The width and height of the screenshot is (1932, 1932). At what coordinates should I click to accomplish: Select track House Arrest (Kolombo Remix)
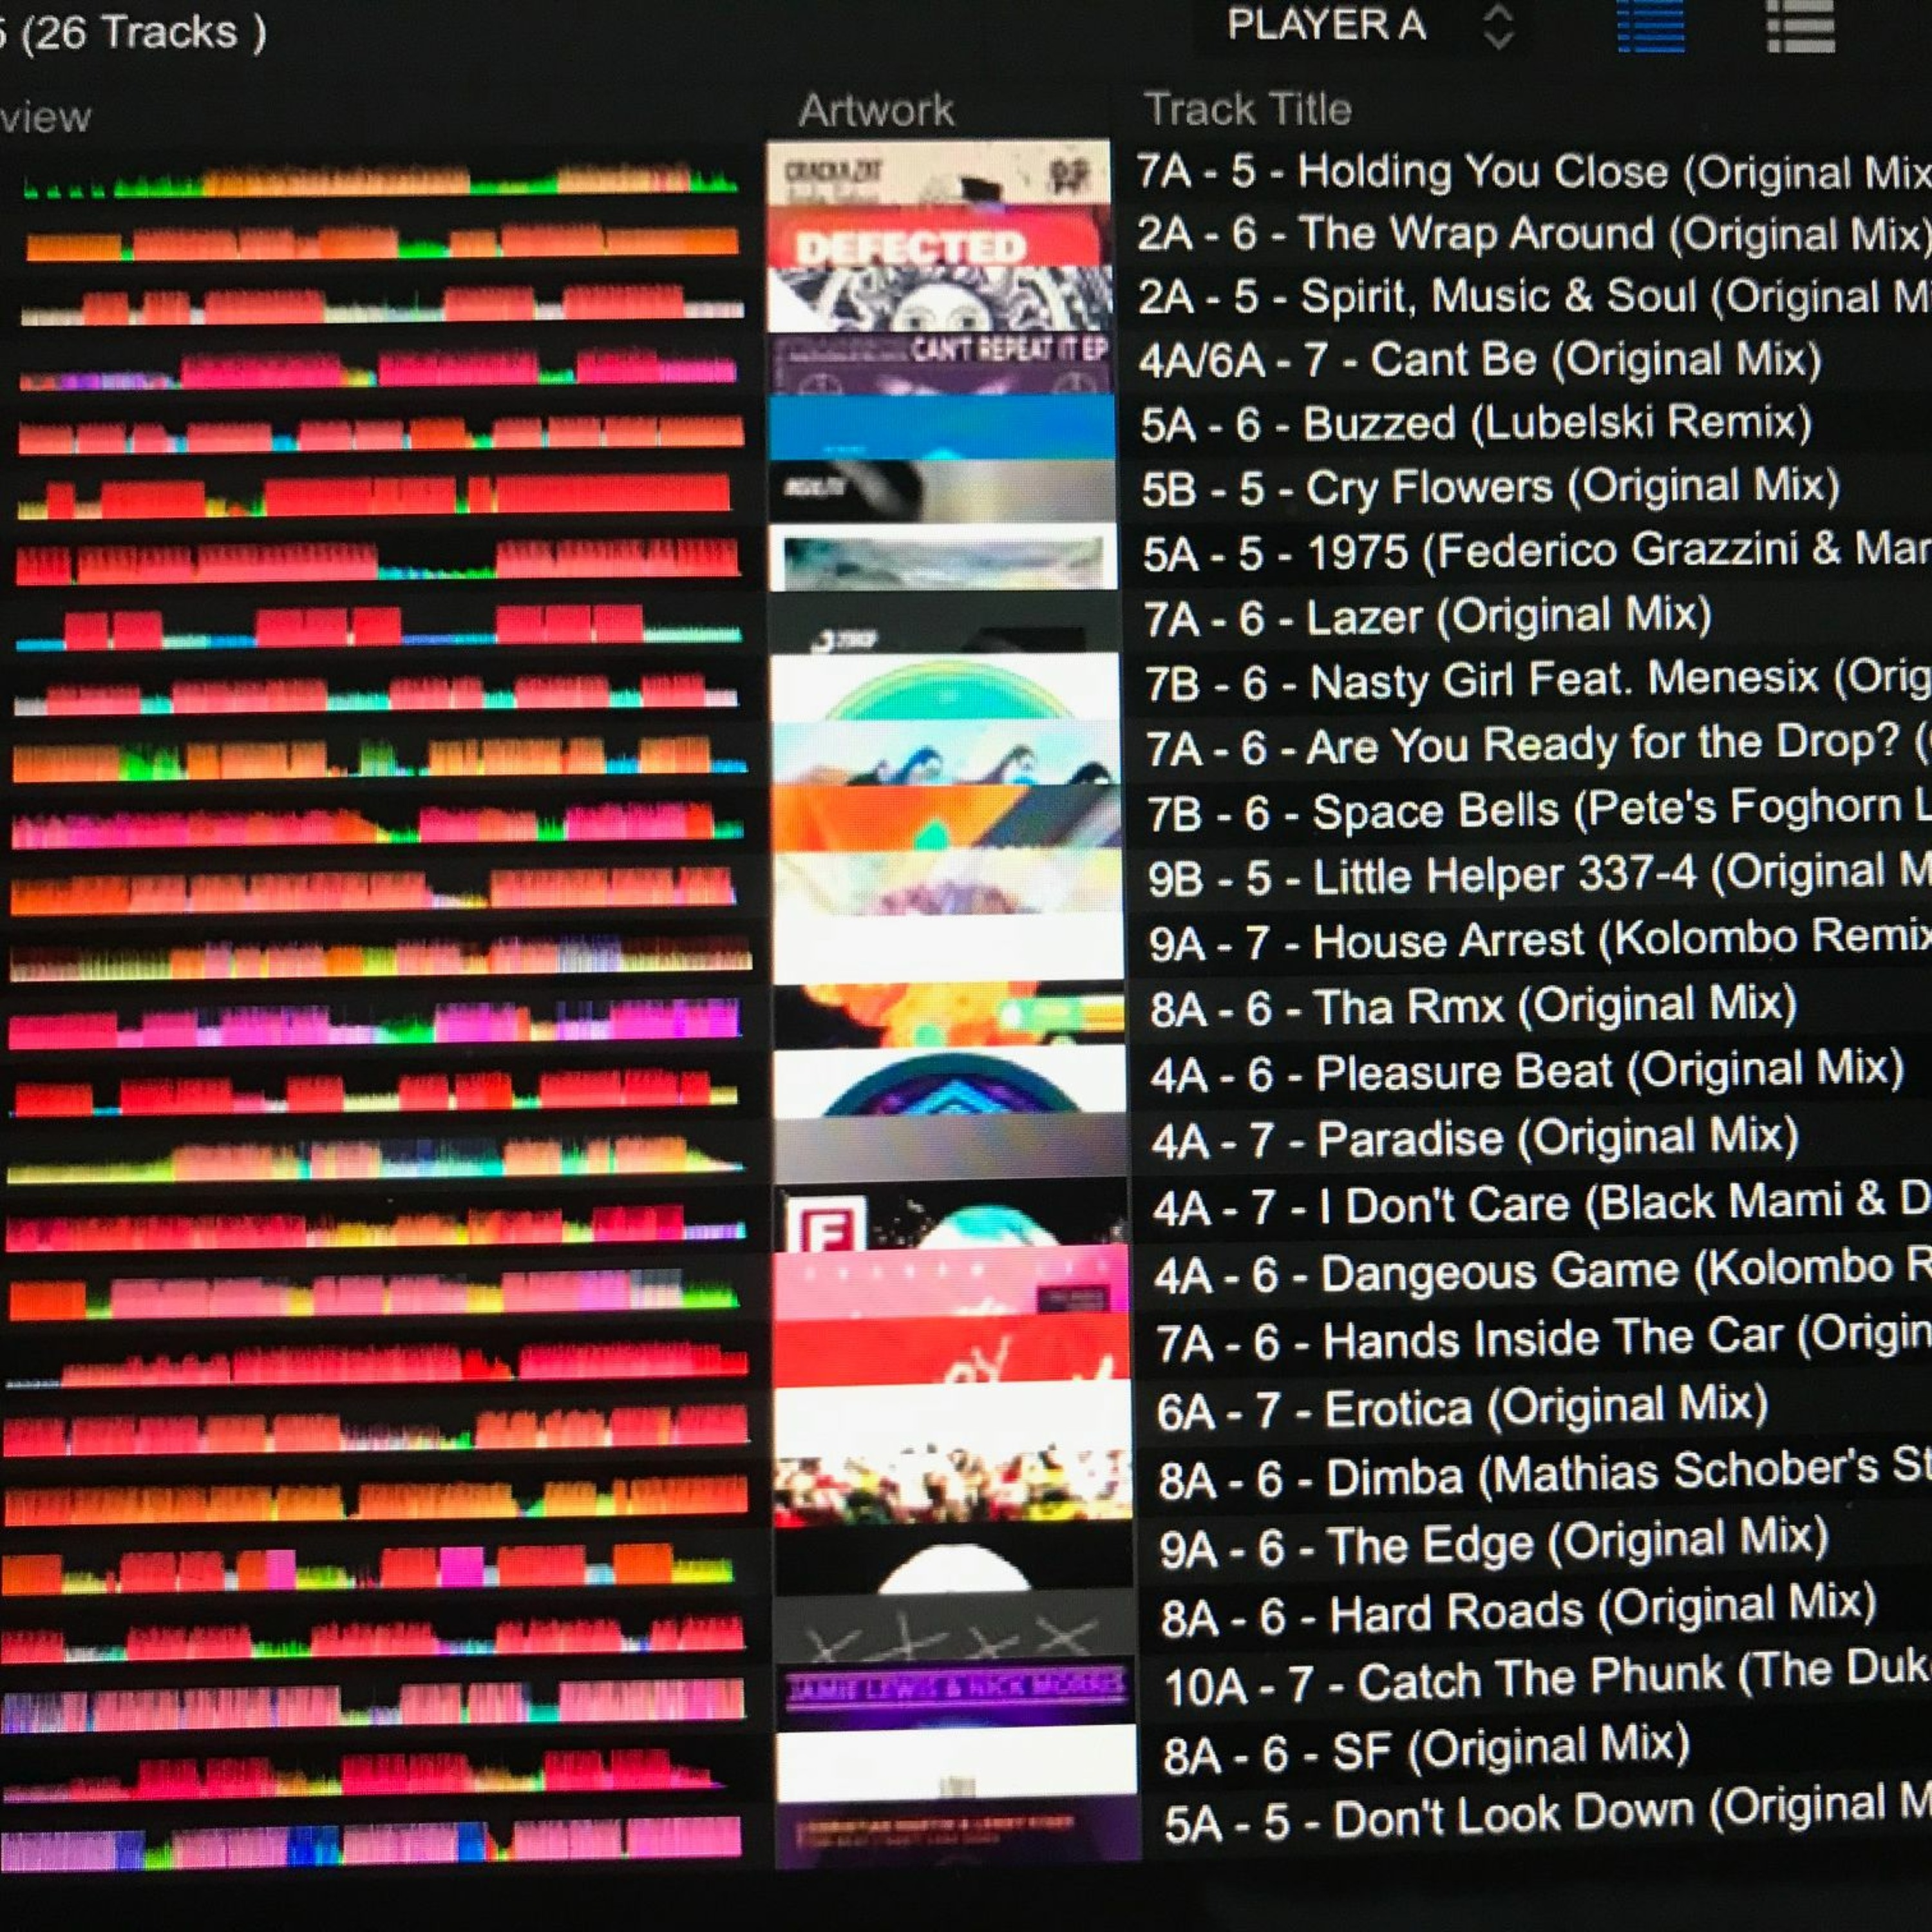coord(1540,941)
